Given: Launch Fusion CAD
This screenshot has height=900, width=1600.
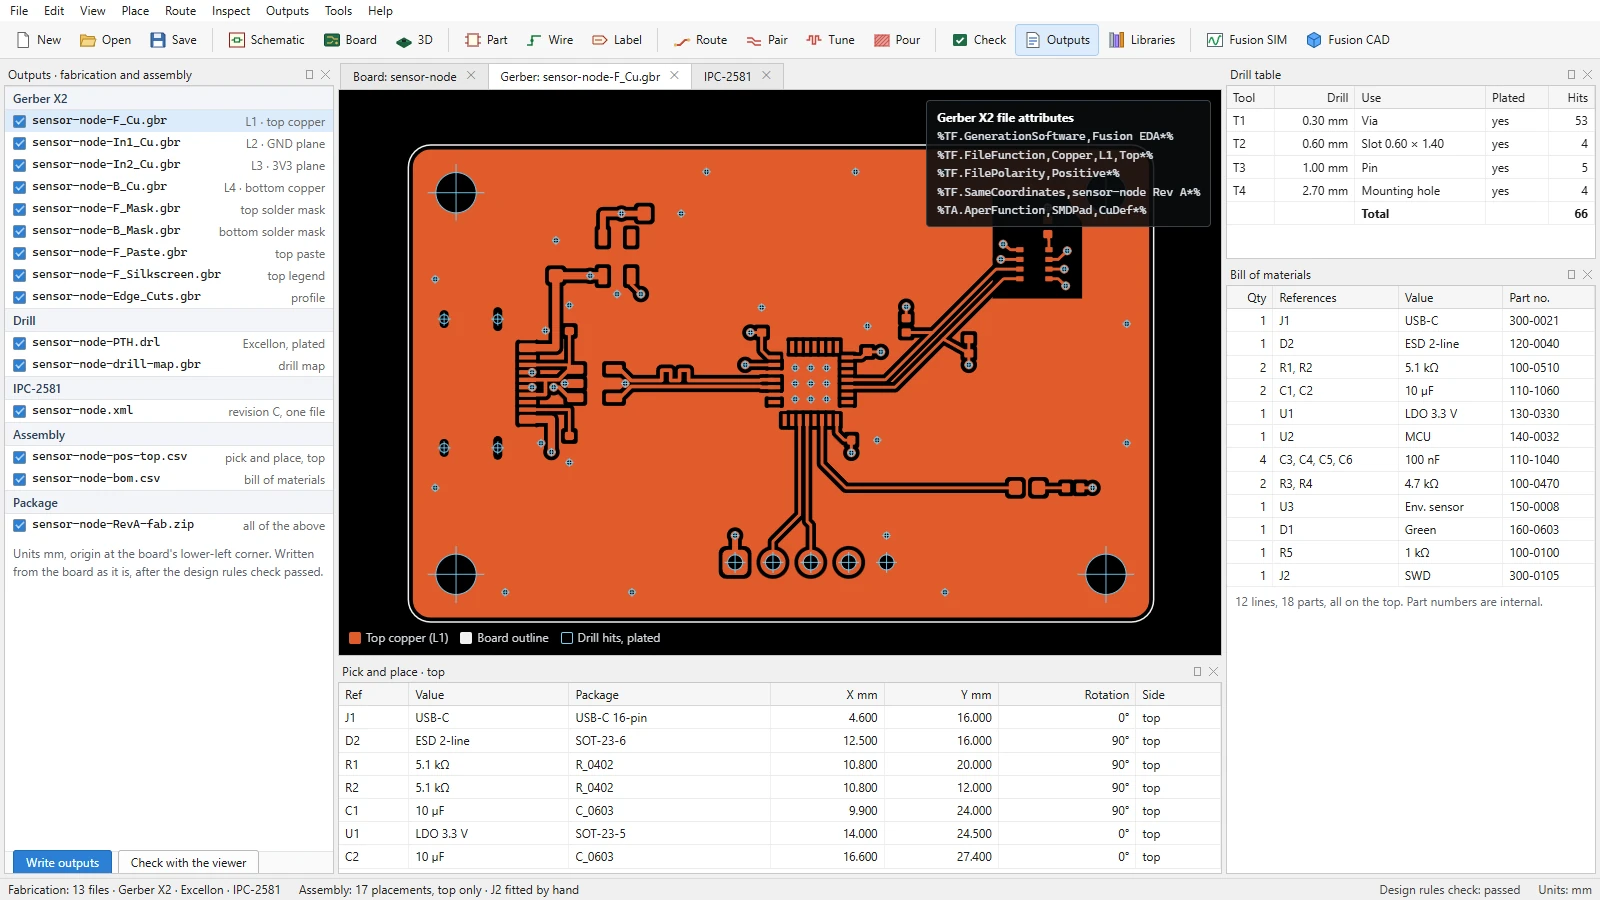Looking at the screenshot, I should tap(1347, 40).
